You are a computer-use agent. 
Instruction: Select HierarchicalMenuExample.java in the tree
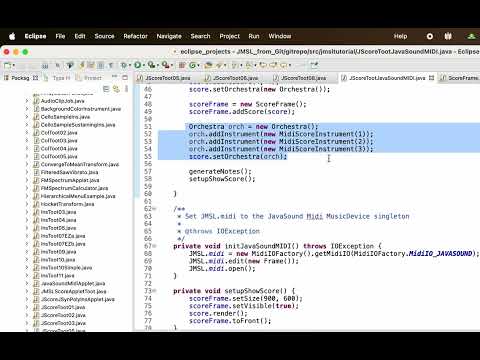[78, 196]
